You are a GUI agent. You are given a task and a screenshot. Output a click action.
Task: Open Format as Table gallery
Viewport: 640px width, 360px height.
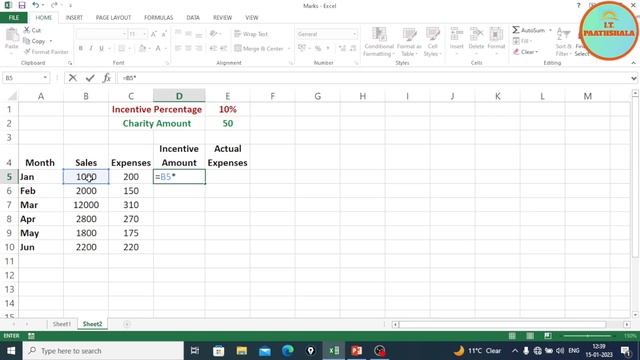(x=409, y=42)
